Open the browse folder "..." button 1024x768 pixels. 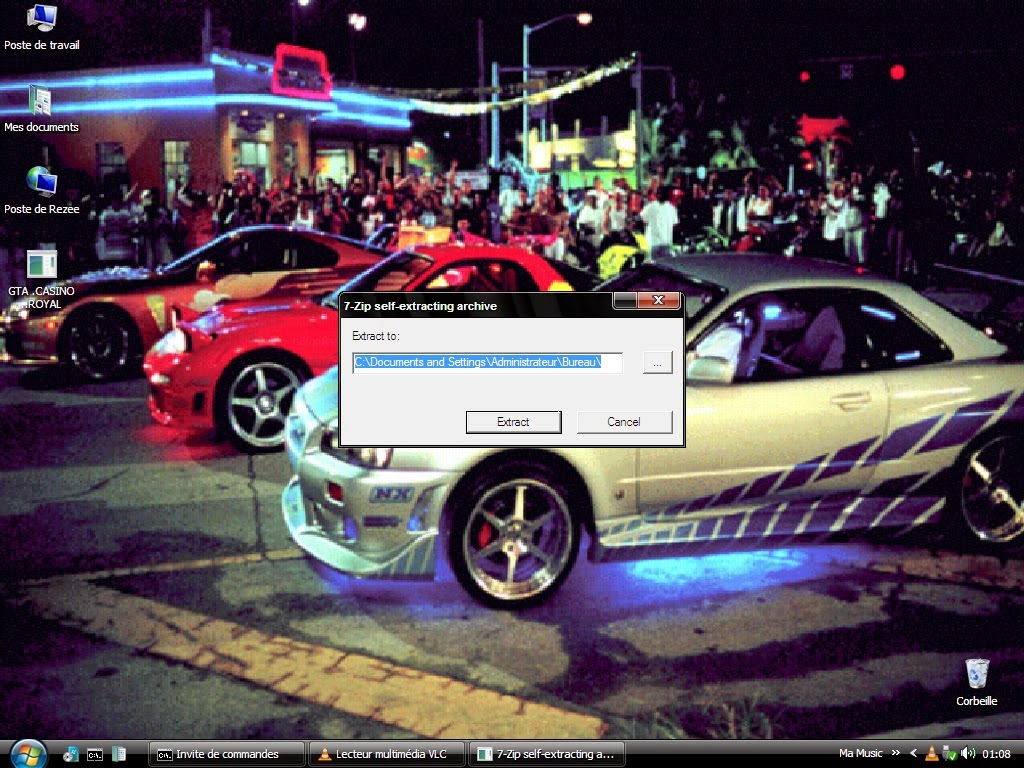[657, 362]
